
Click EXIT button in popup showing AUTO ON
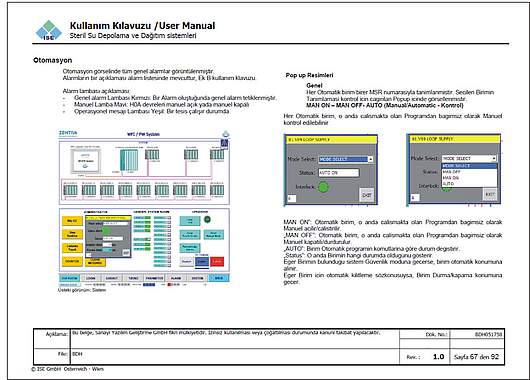coord(367,195)
